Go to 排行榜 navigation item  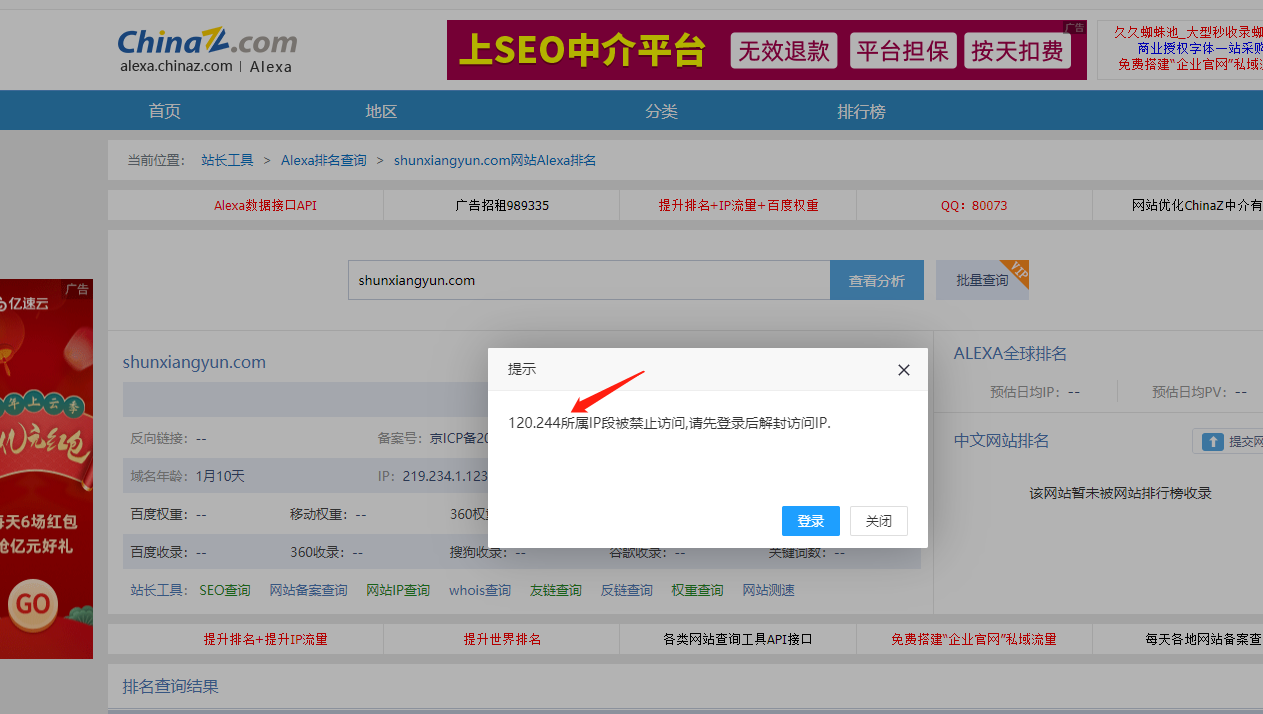[861, 111]
